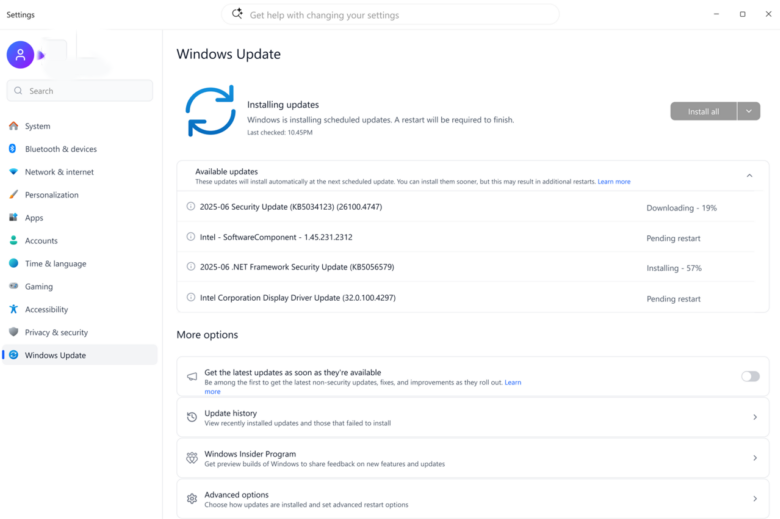Click the Accessibility figure icon in sidebar
Viewport: 780px width, 519px height.
point(13,309)
